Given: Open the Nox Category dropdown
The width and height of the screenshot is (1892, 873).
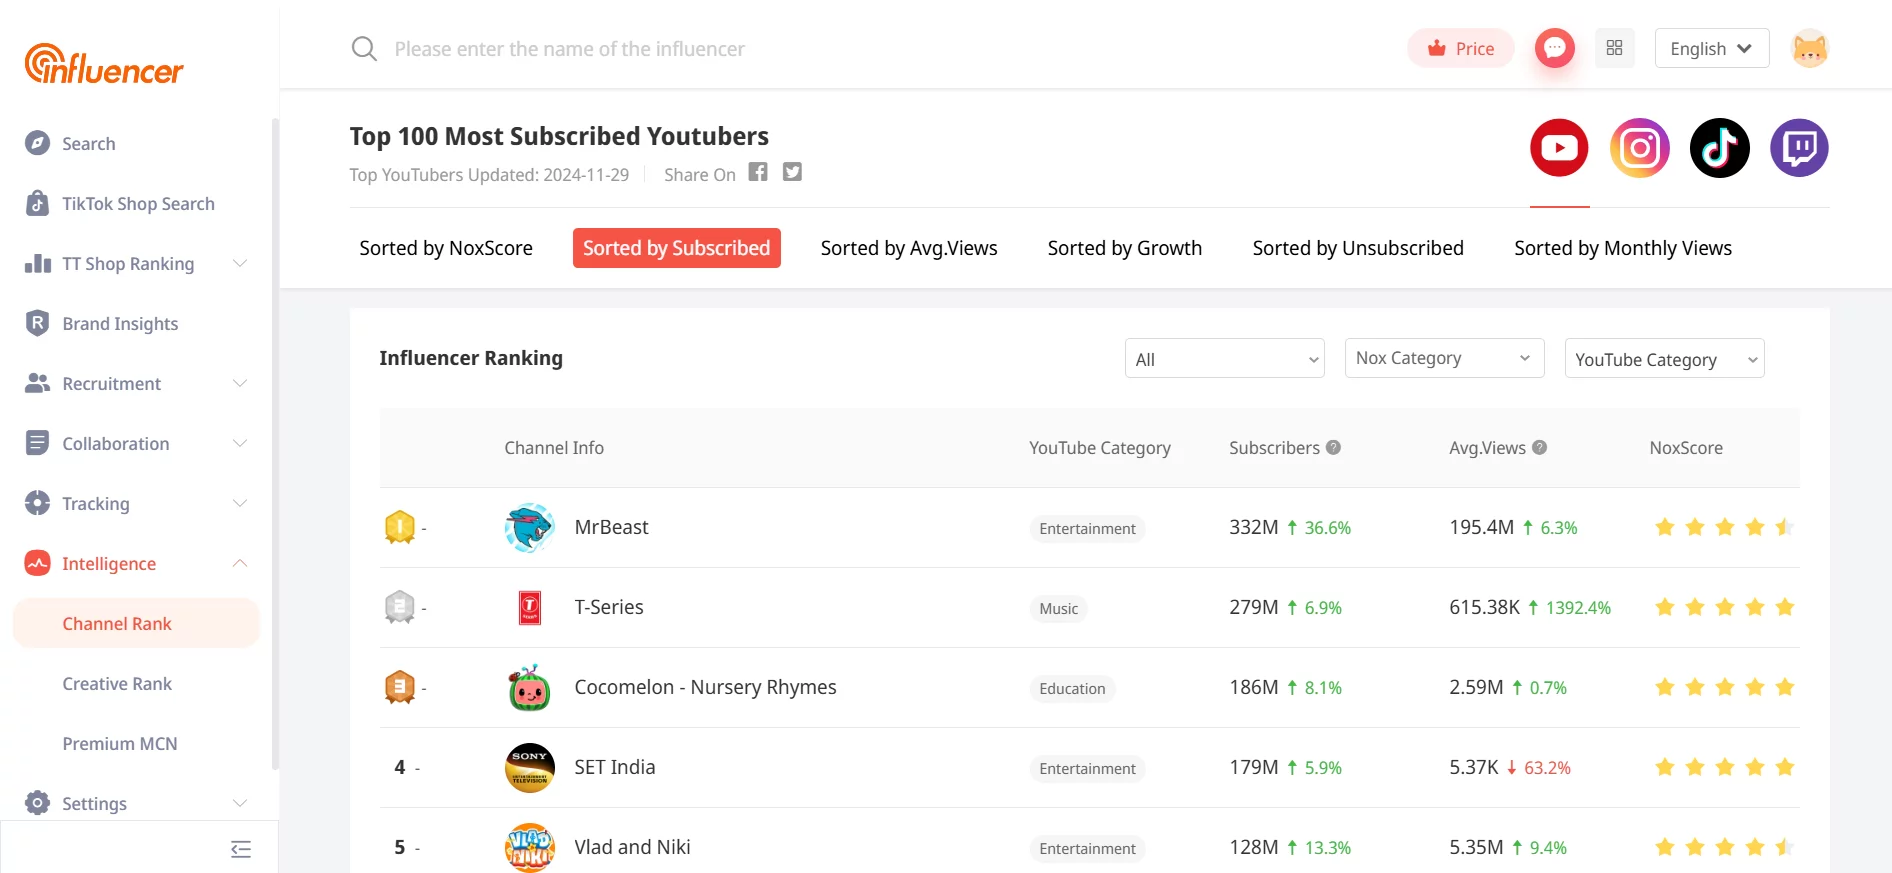Looking at the screenshot, I should coord(1445,358).
